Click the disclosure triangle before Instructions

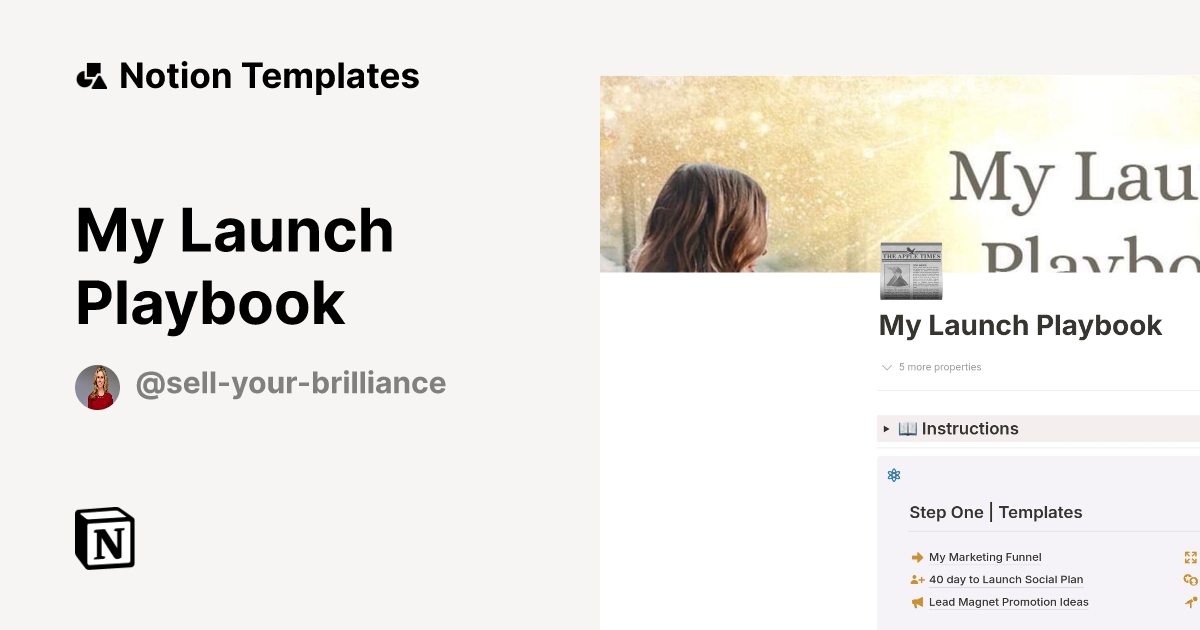pyautogui.click(x=886, y=428)
